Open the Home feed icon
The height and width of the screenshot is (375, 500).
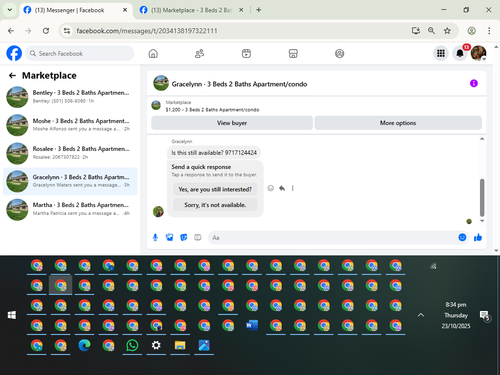tap(153, 53)
